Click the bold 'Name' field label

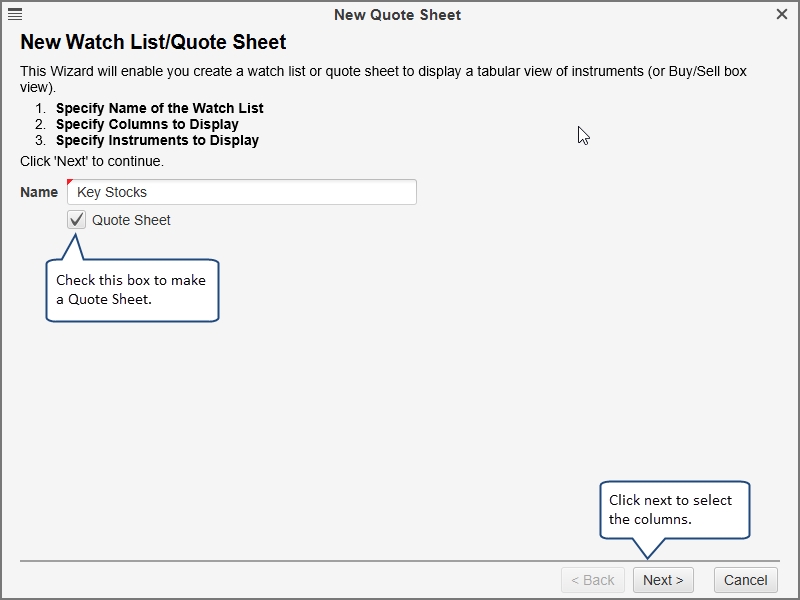click(x=39, y=192)
